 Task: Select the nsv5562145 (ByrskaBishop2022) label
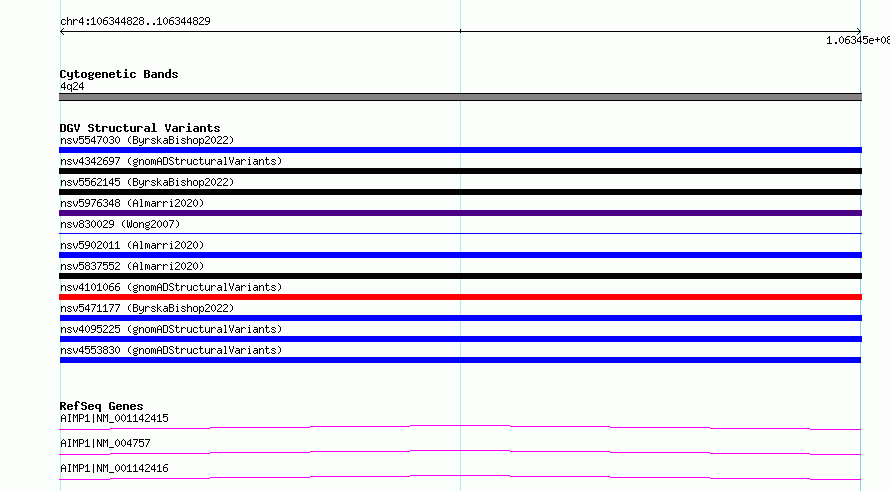click(147, 182)
